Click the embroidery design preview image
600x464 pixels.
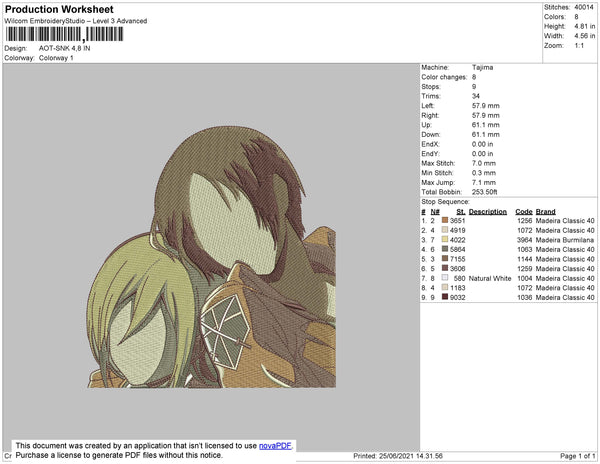[x=212, y=257]
